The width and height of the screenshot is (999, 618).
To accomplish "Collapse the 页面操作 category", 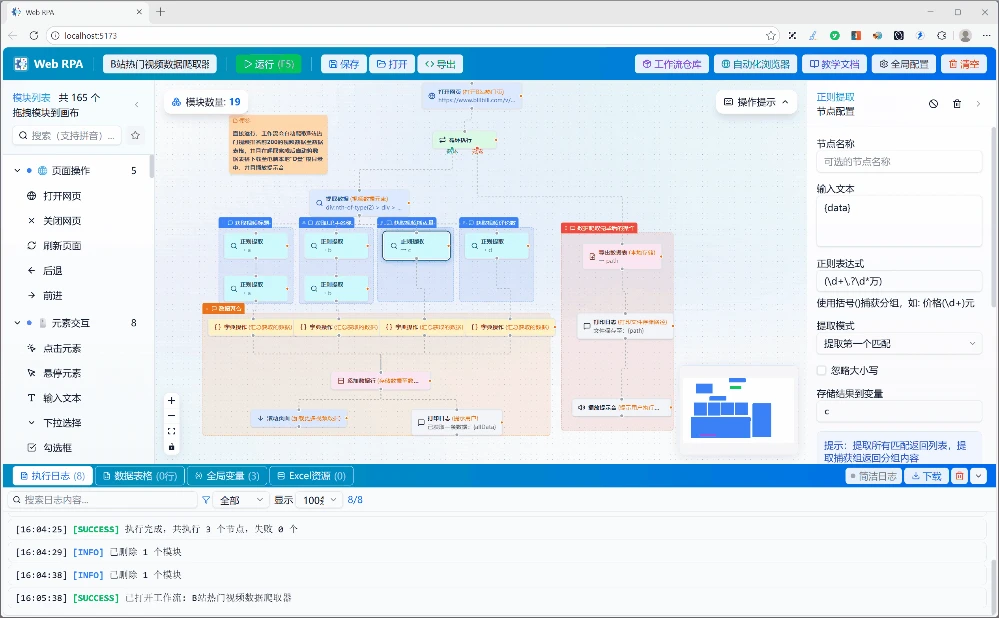I will (x=17, y=171).
